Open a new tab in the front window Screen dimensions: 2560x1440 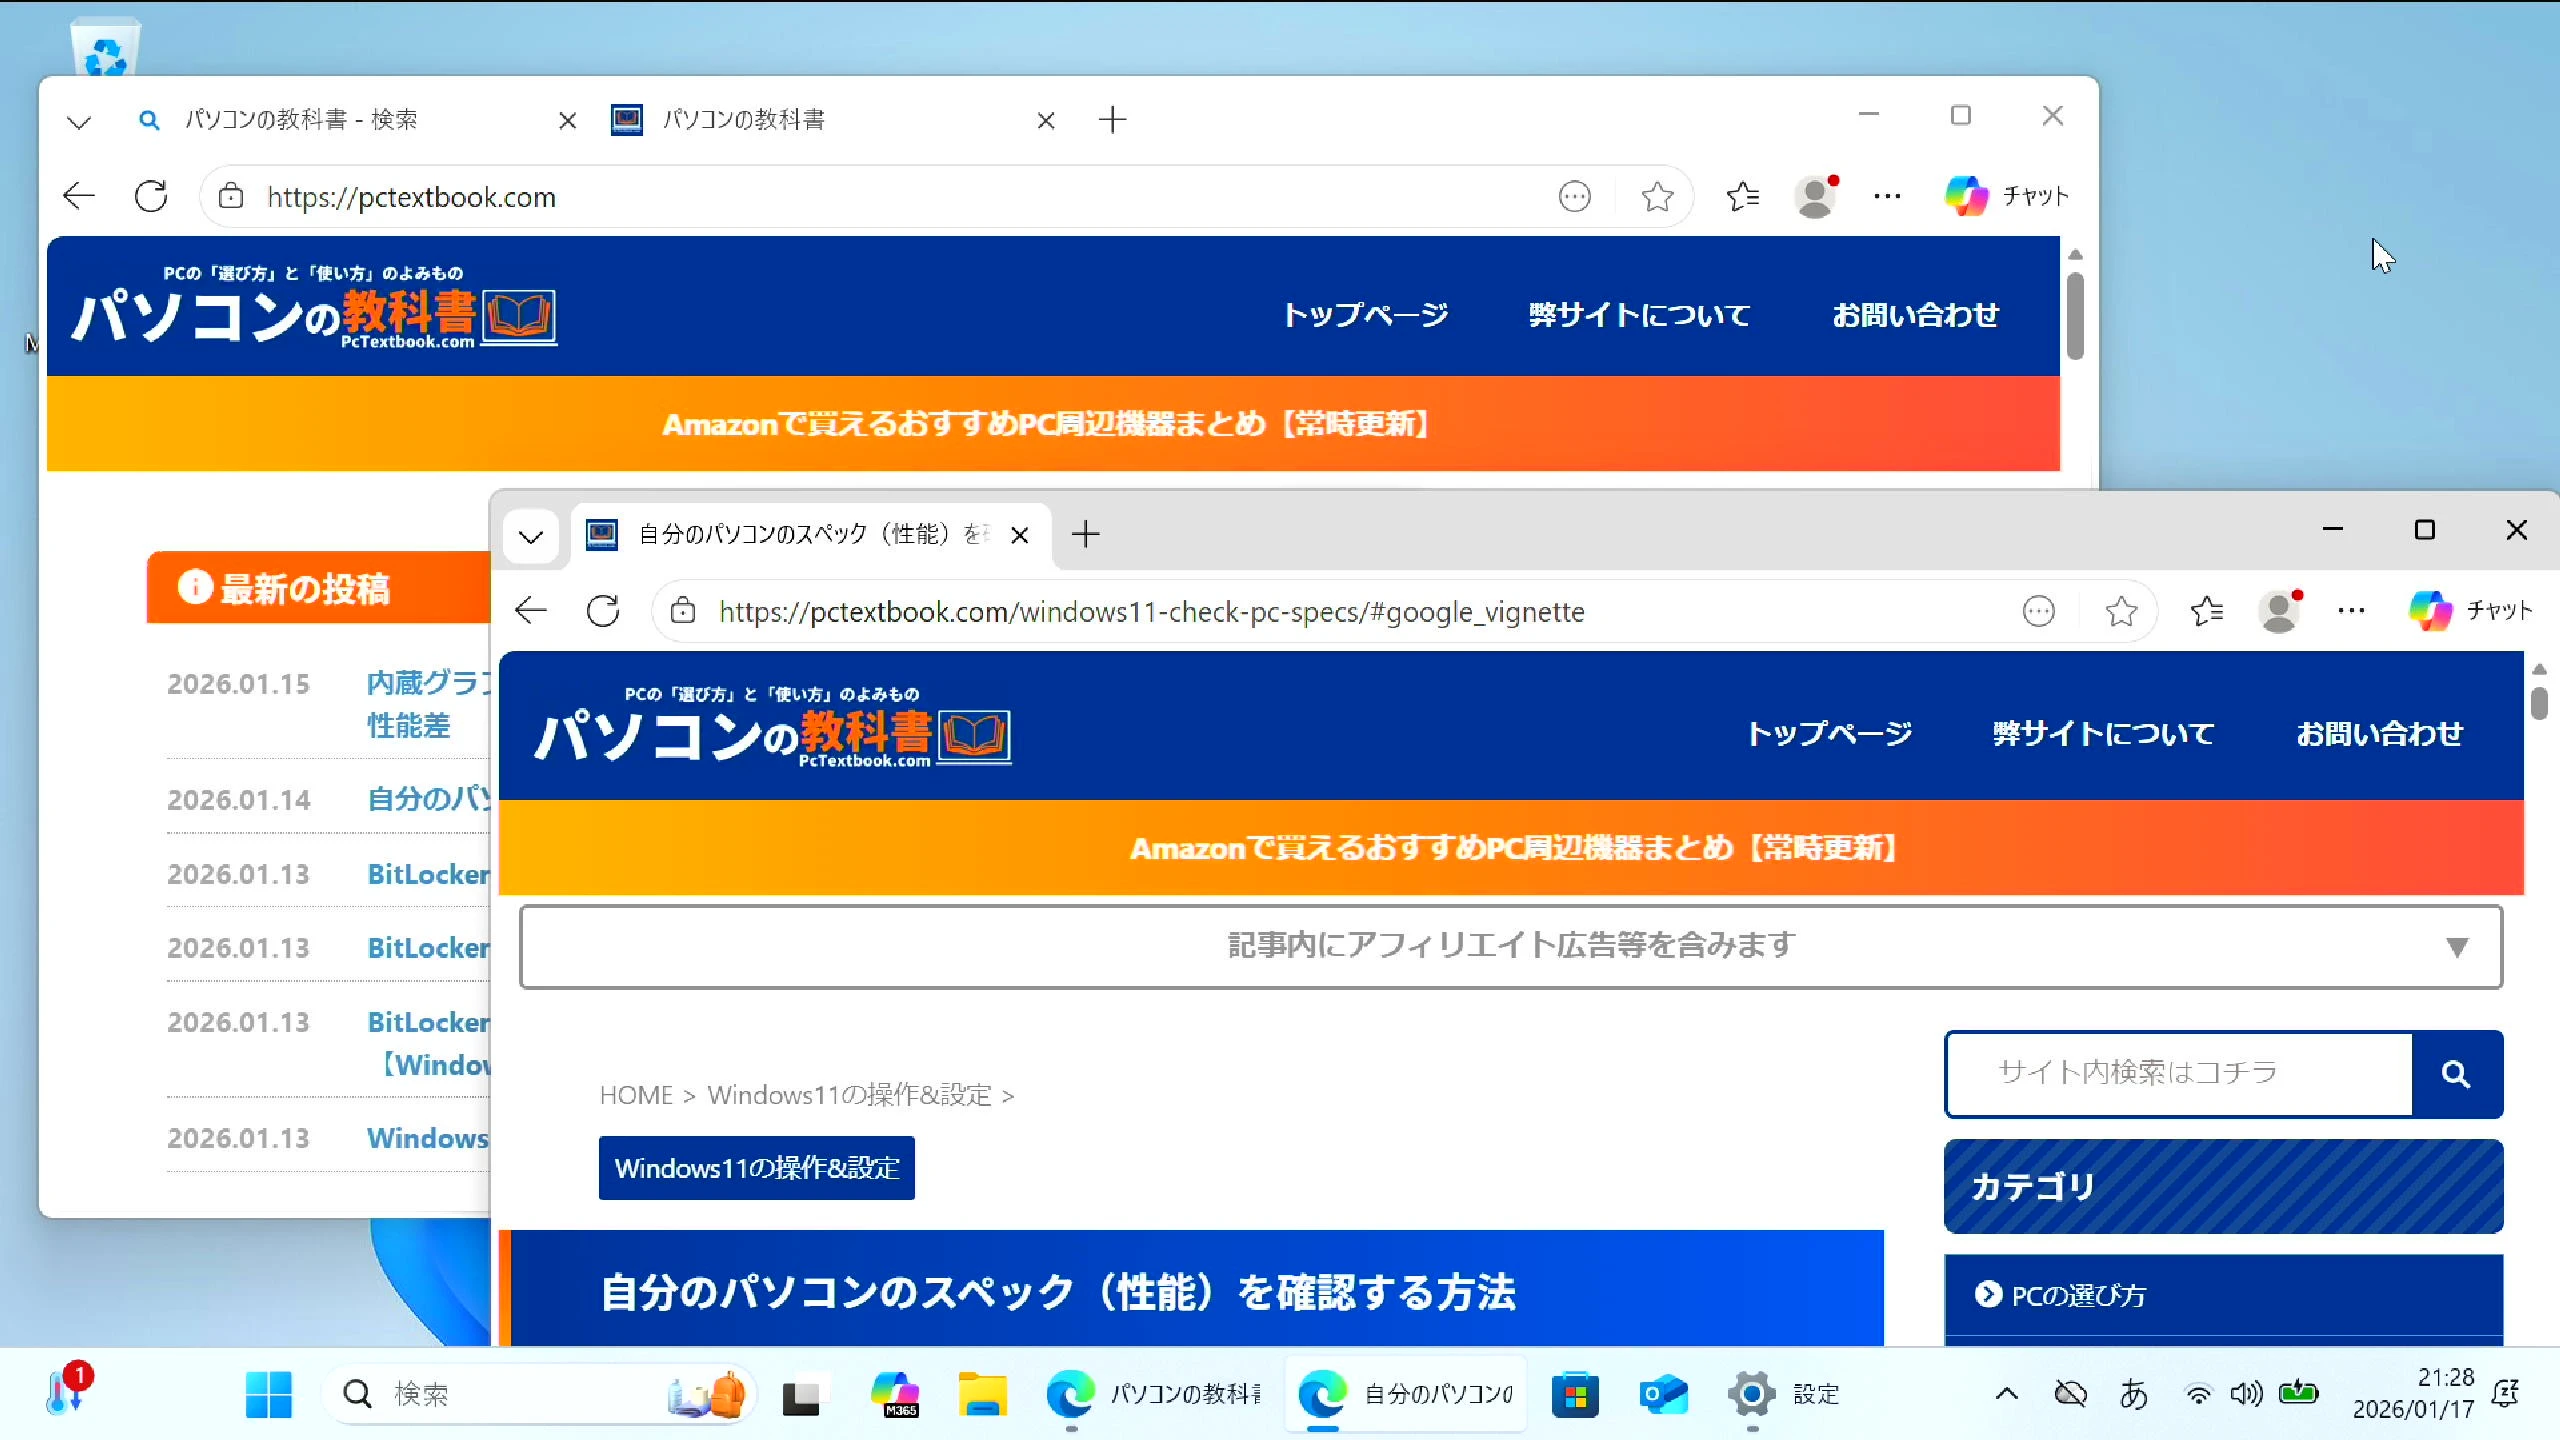1085,534
